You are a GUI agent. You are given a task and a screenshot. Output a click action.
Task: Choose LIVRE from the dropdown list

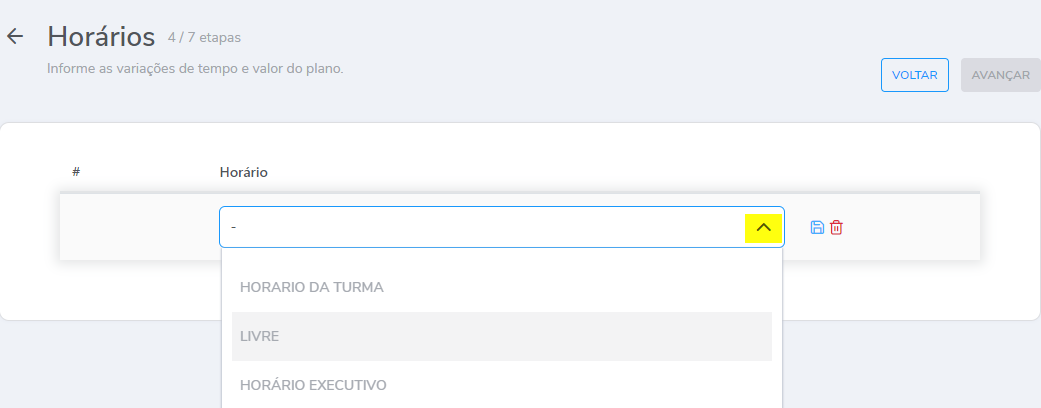(259, 336)
